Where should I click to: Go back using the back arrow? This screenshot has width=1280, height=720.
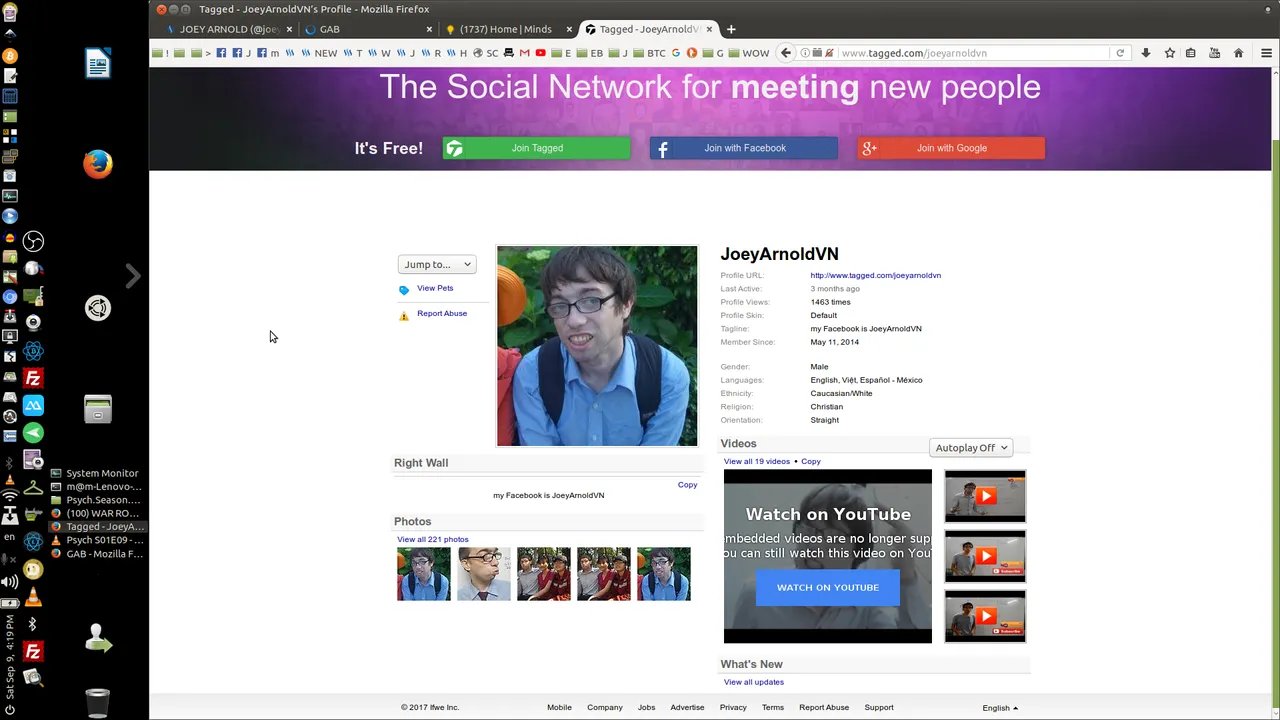pos(786,53)
